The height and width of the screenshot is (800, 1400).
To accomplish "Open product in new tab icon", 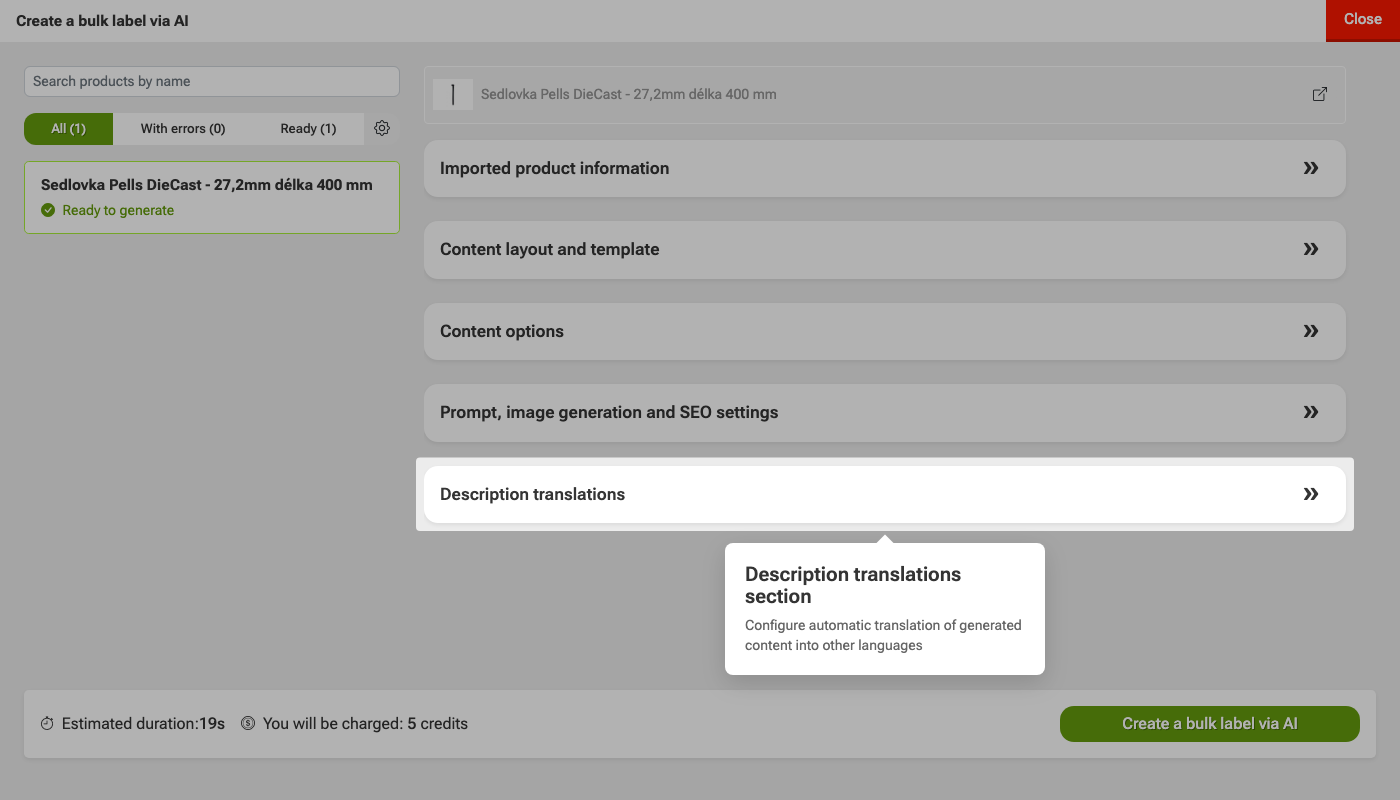I will pos(1320,94).
